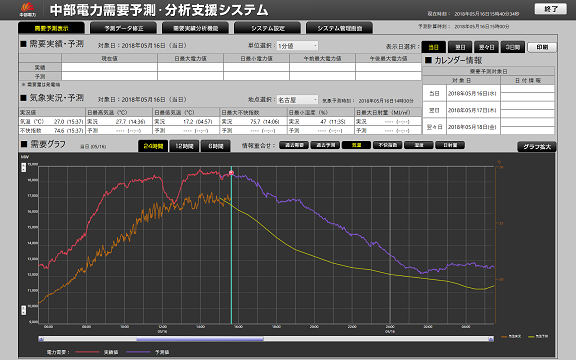Screen dimensions: 576x360
Task: Open the 需要実績分析機能 tab
Action: tap(195, 28)
